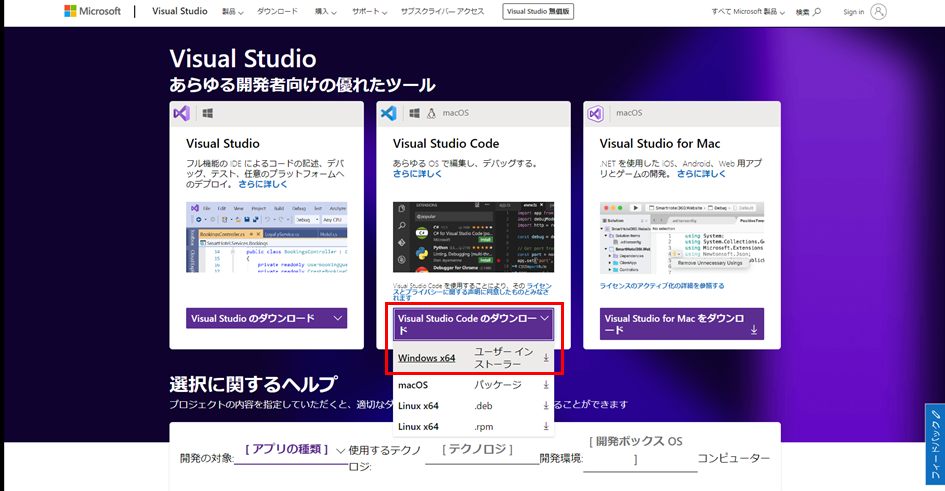Open the アプリの種類 dropdown
945x491 pixels.
point(291,450)
